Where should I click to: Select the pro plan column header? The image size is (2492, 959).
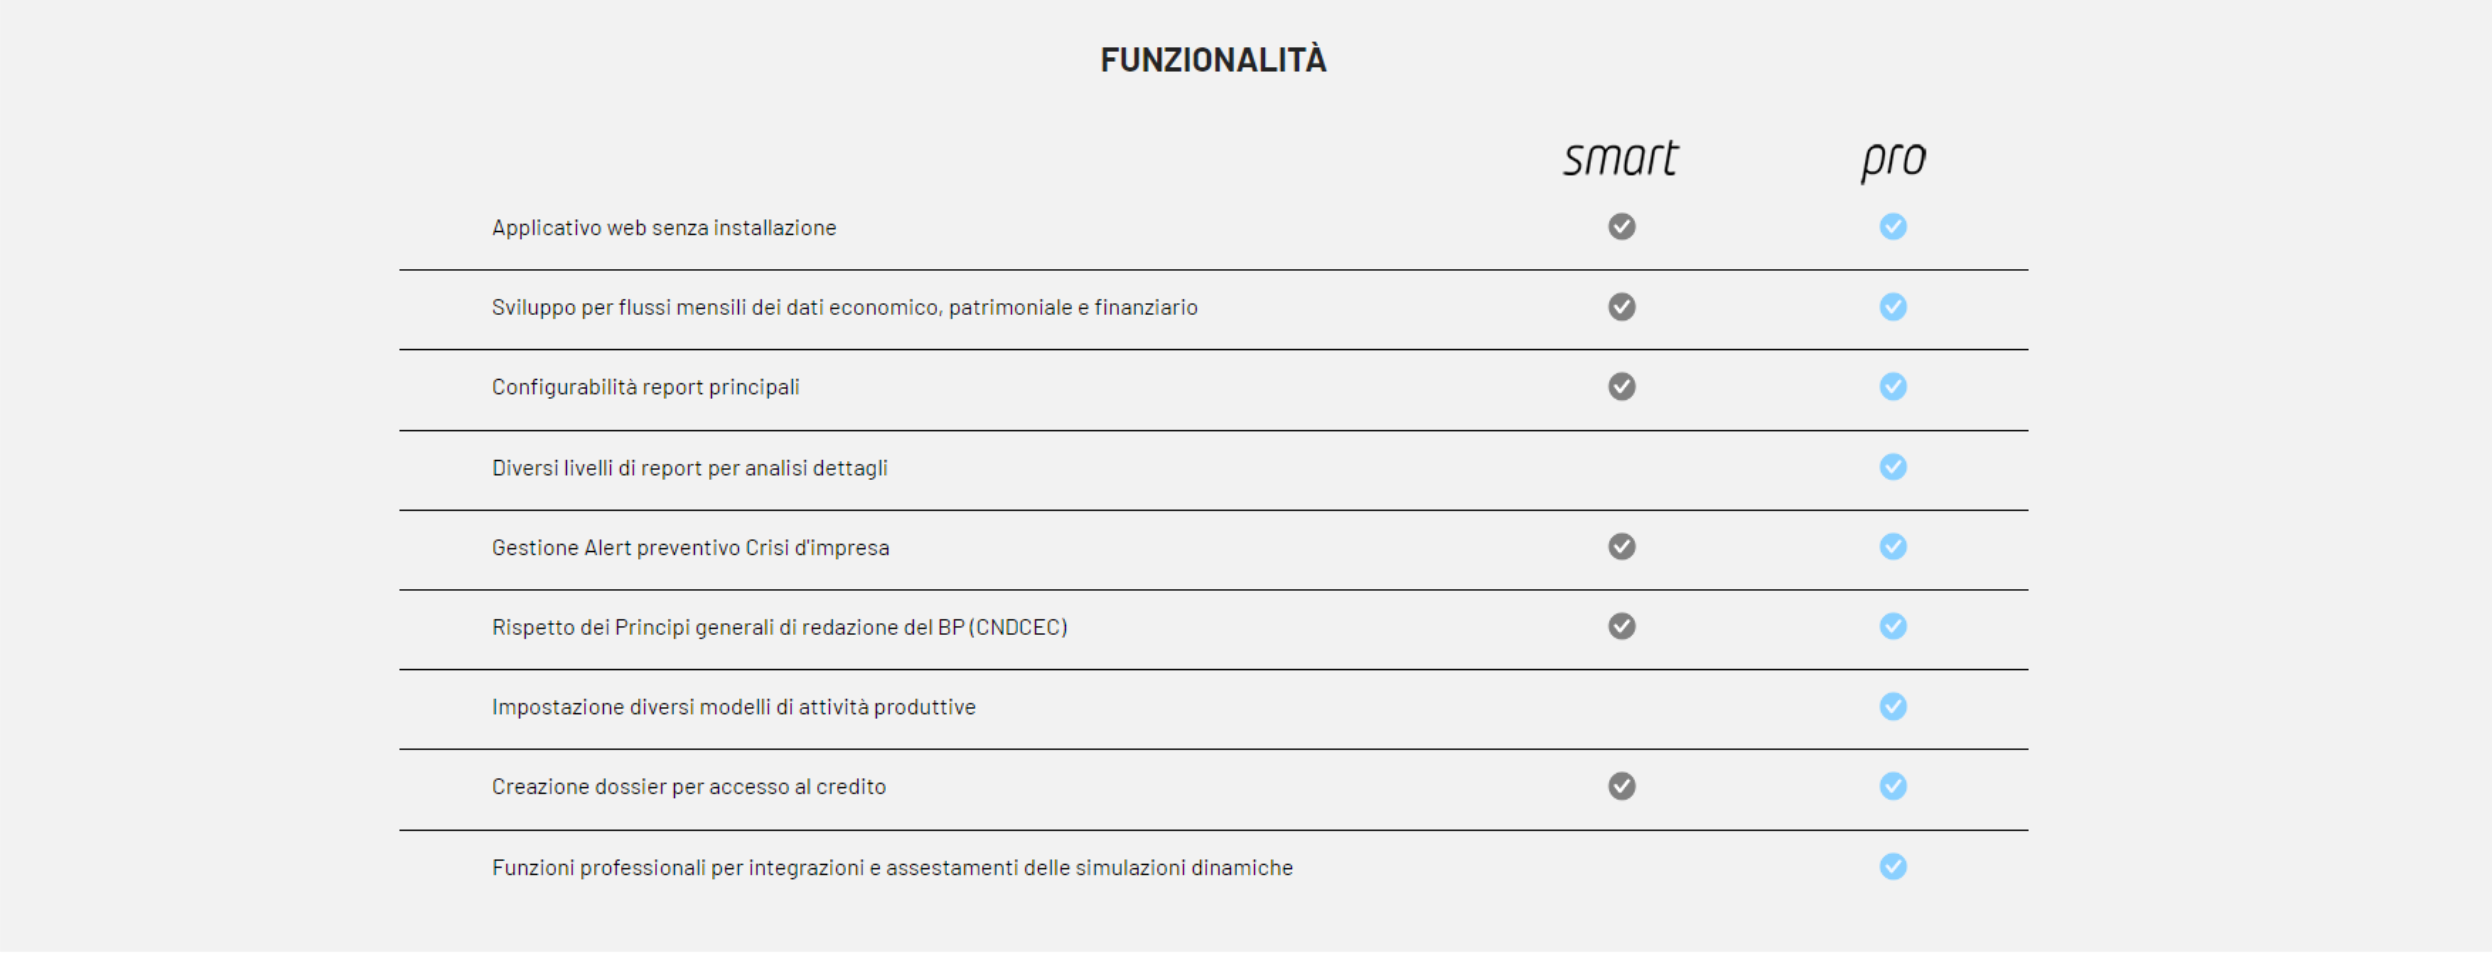(1893, 161)
